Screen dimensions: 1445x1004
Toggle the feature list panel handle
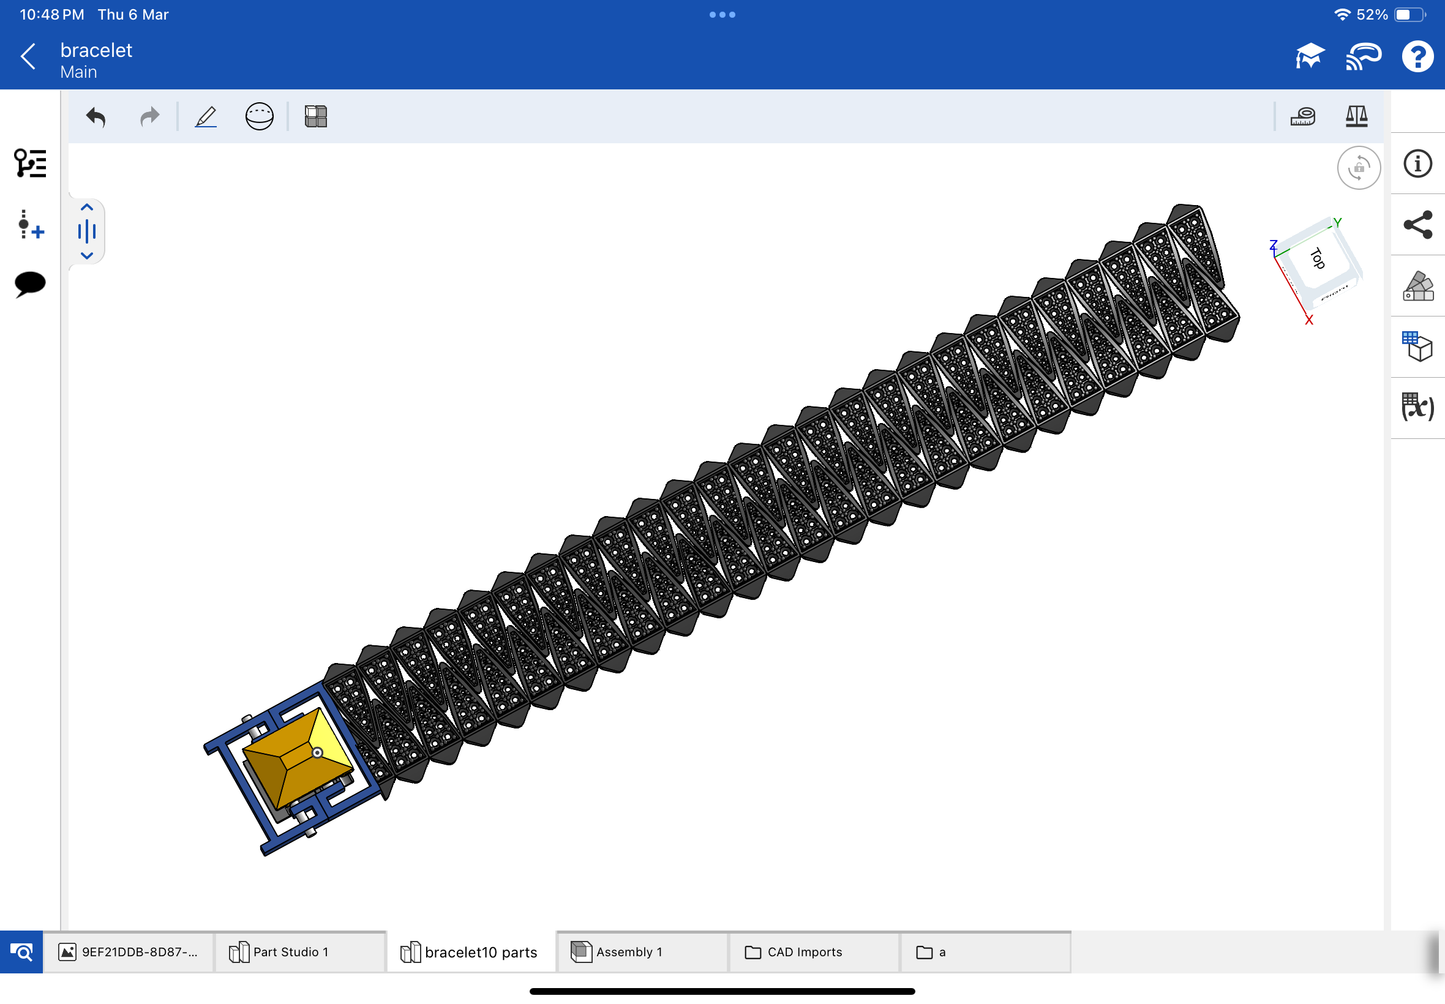pyautogui.click(x=87, y=232)
